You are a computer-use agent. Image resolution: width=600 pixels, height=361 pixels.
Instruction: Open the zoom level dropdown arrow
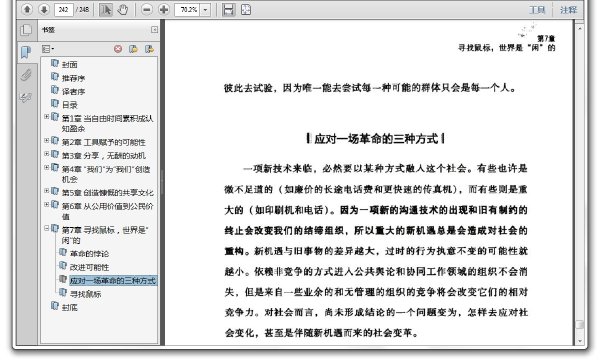205,10
